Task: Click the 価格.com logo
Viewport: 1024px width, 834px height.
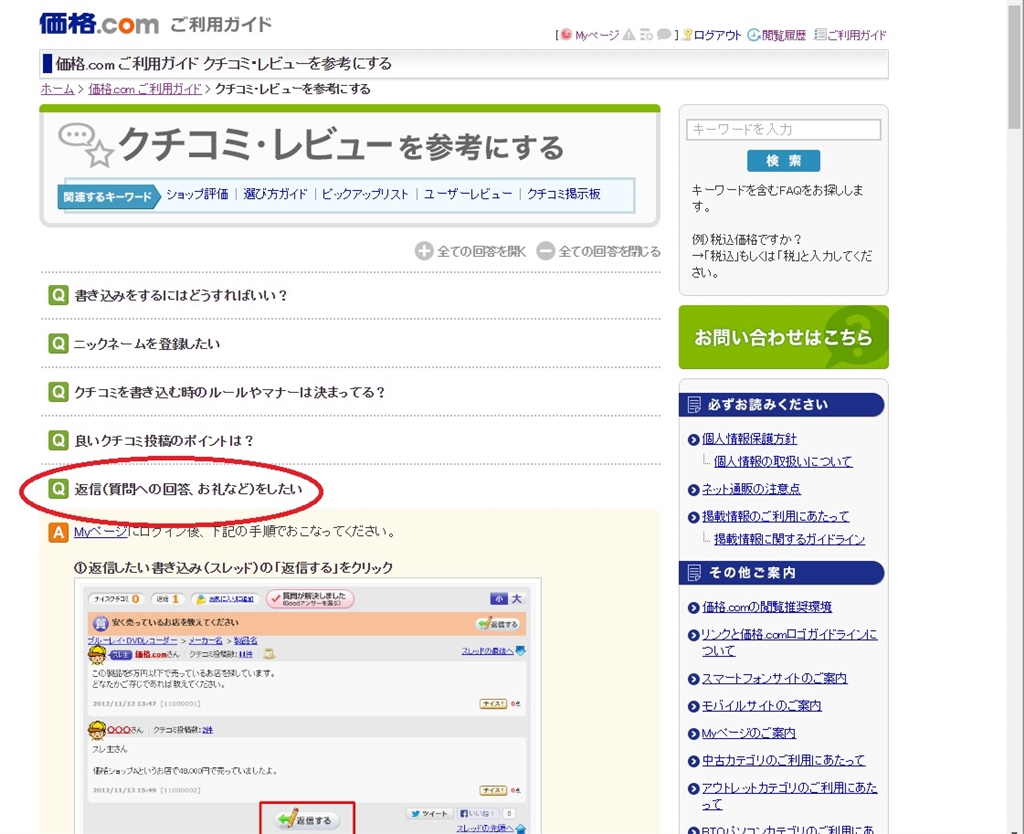Action: click(x=99, y=24)
